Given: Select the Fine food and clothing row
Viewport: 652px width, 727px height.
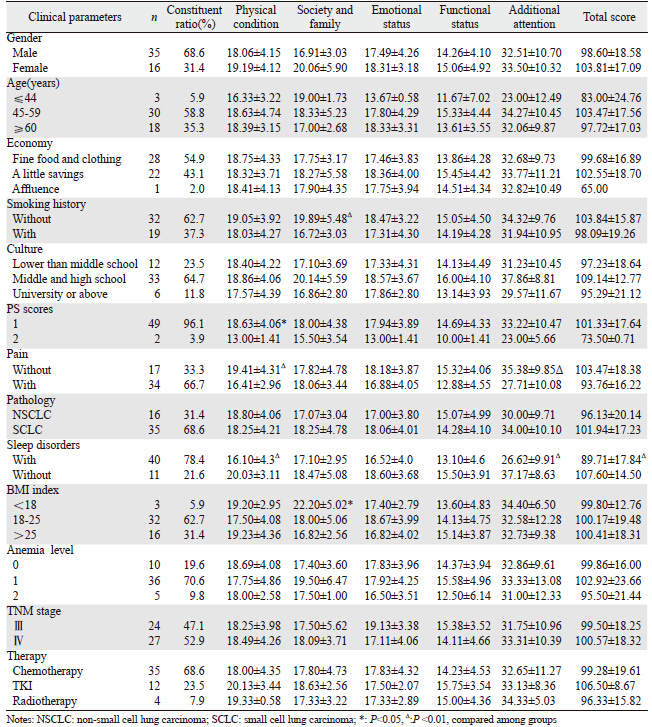Looking at the screenshot, I should (66, 160).
